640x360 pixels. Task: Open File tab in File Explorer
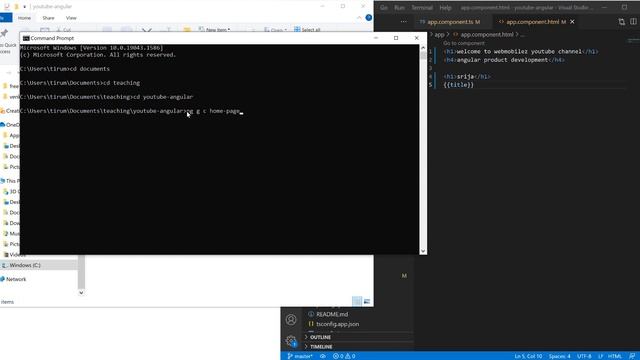click(5, 18)
